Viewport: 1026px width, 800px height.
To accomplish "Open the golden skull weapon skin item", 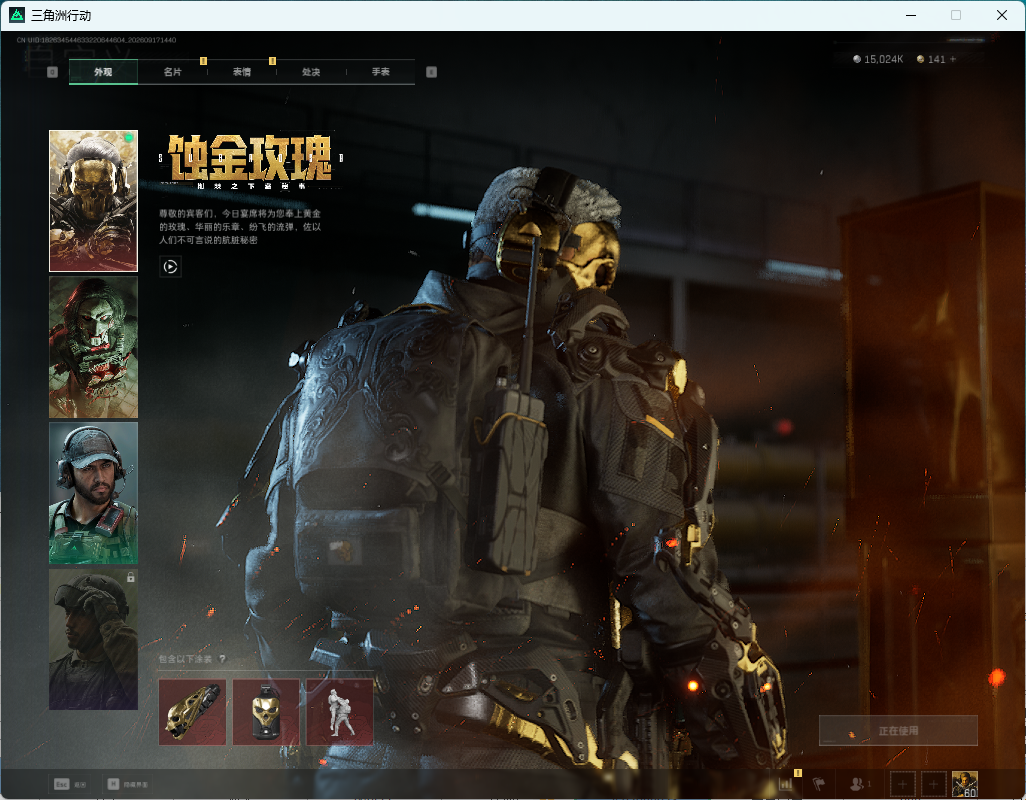I will pos(192,712).
